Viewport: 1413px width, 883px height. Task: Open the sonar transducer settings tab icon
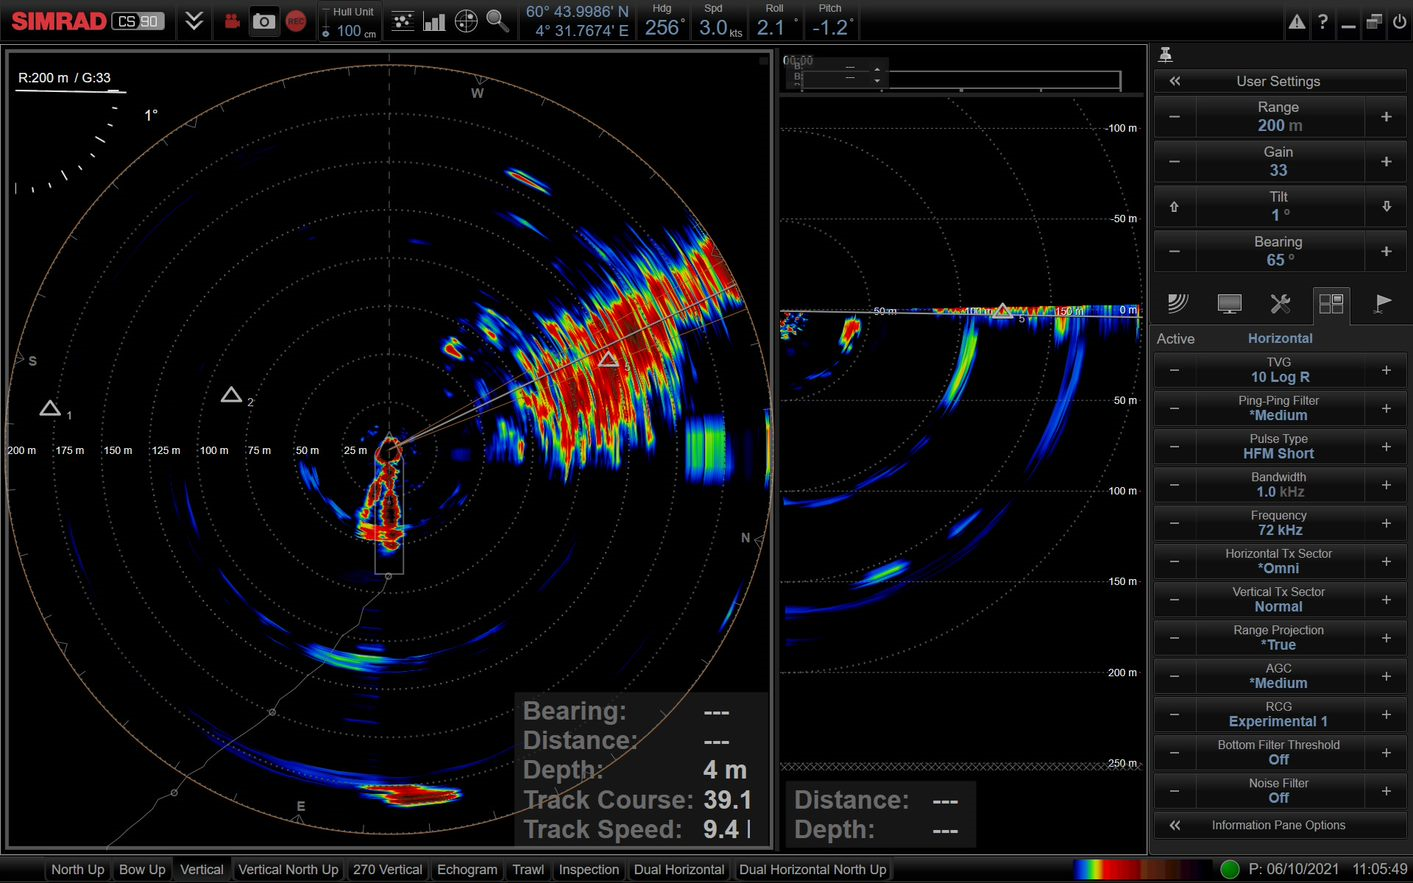point(1178,304)
